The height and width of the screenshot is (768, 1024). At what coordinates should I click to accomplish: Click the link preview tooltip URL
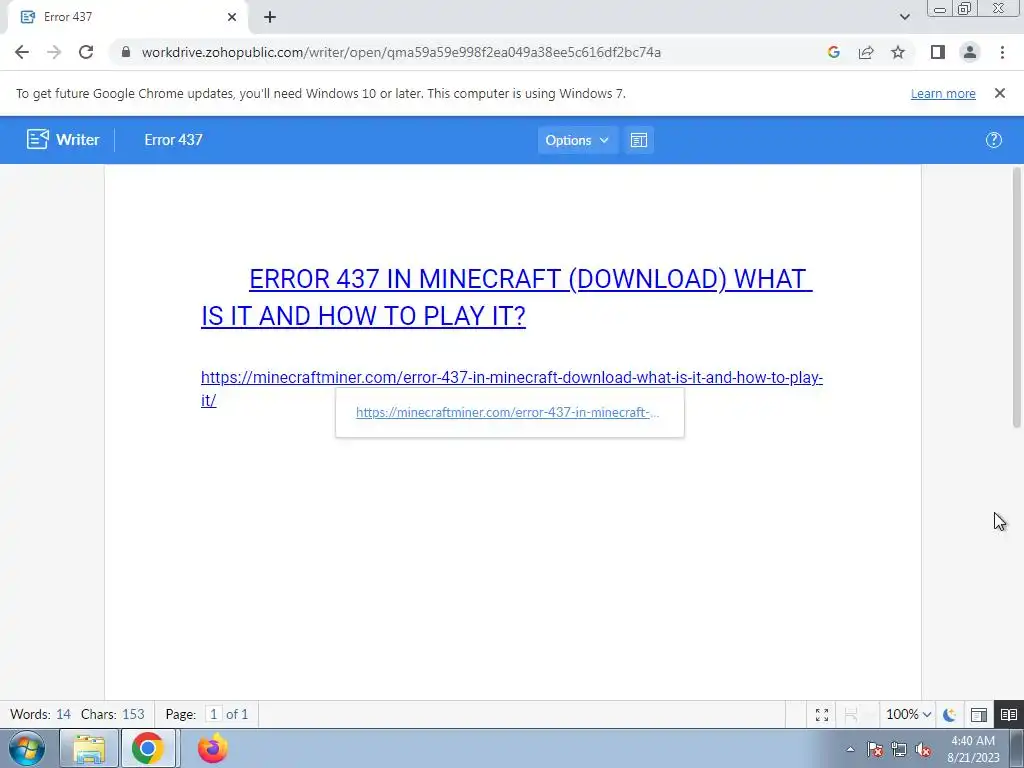click(507, 412)
